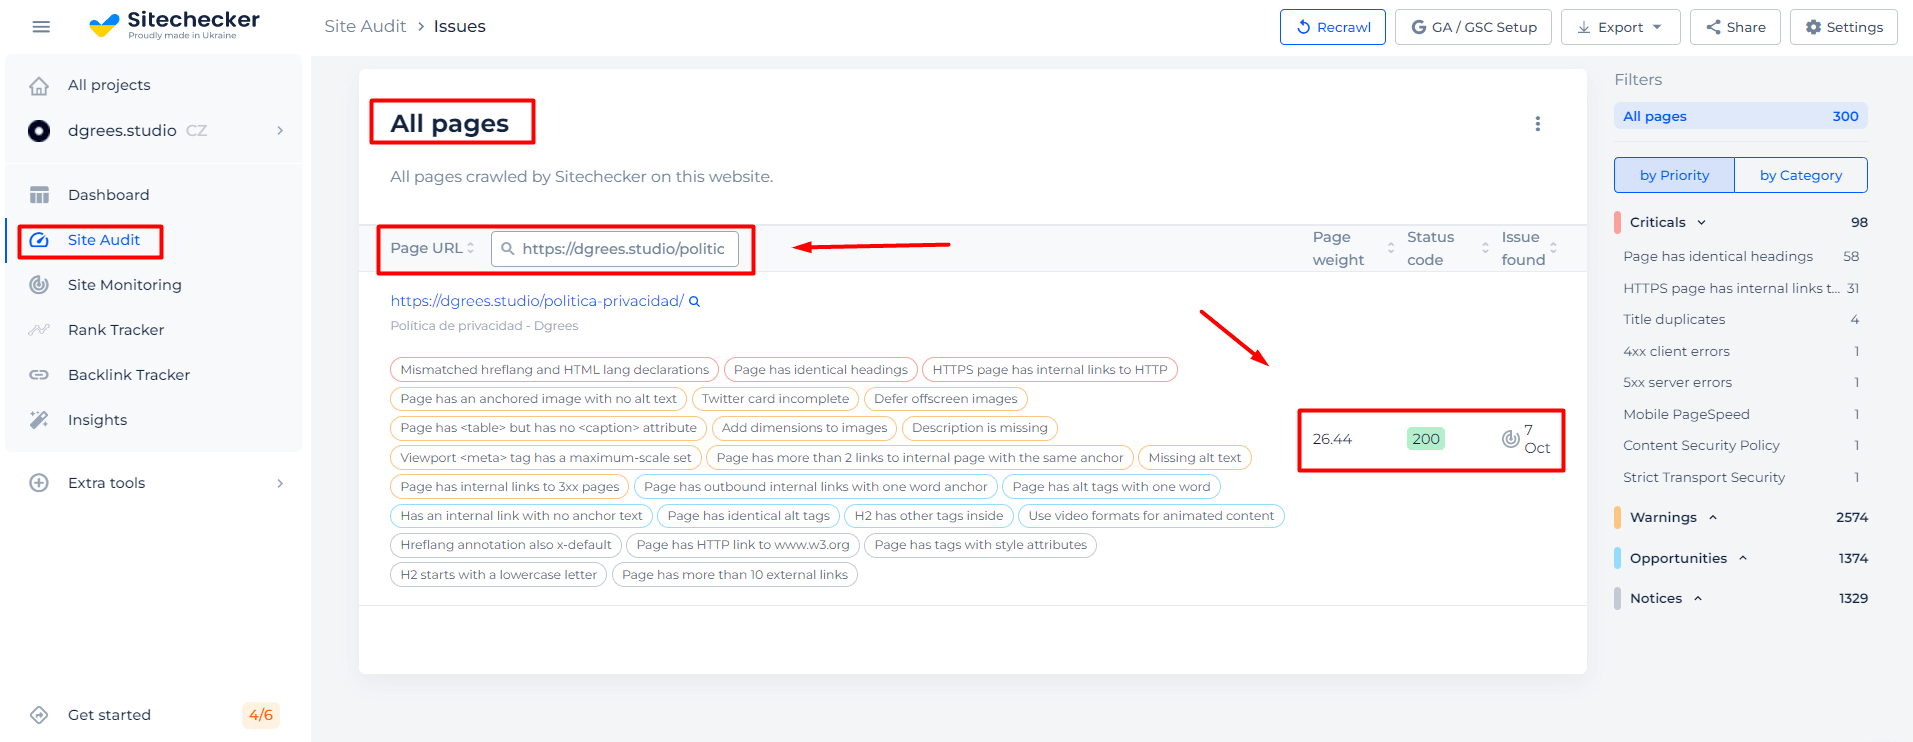The width and height of the screenshot is (1913, 742).
Task: Click the Use video formats for animated content tag
Action: [1151, 516]
